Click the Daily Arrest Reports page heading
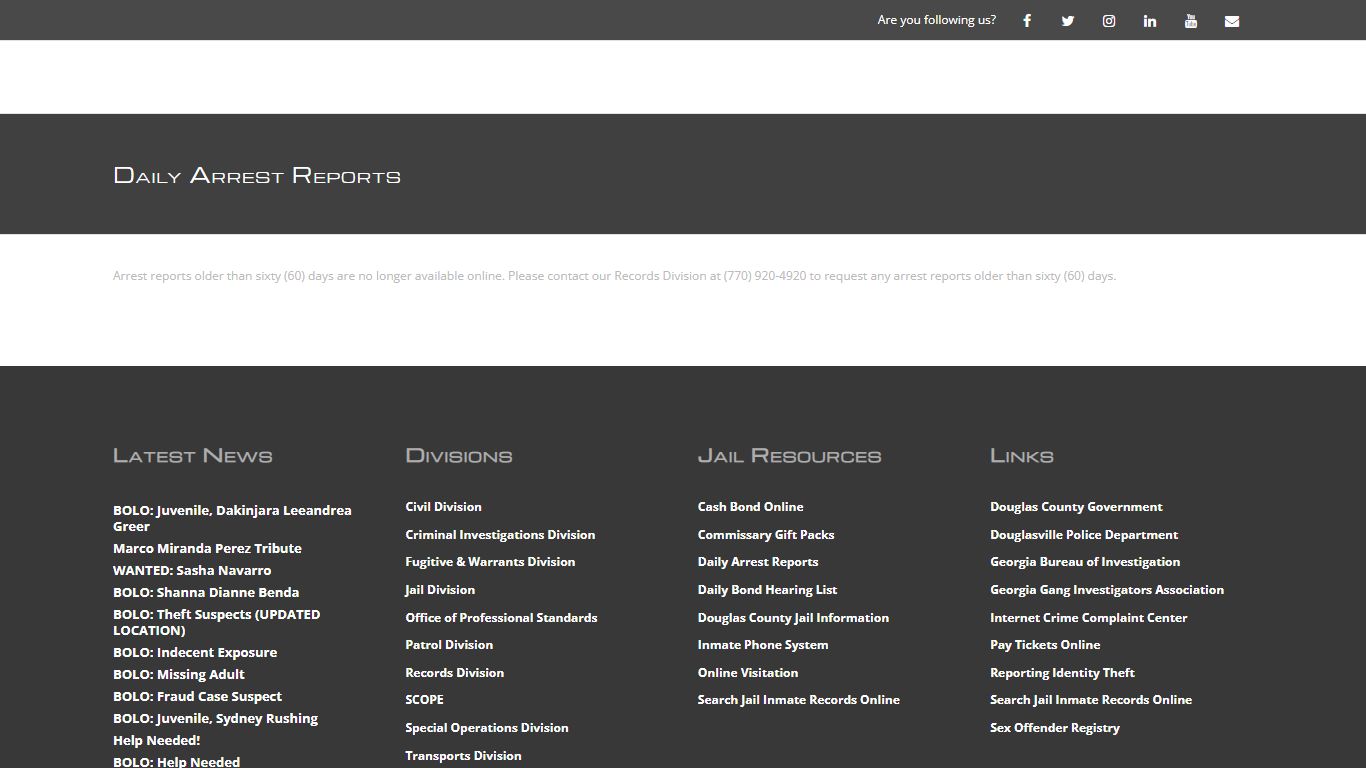The image size is (1366, 768). coord(257,176)
